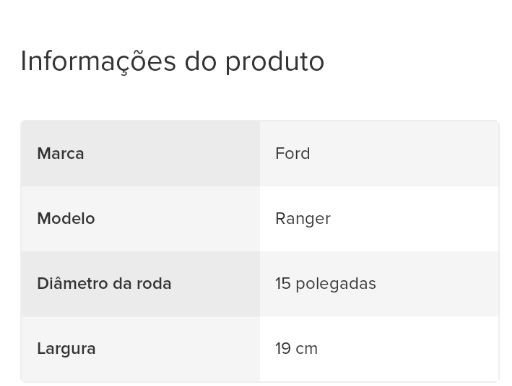512x386 pixels.
Task: Select the 'Largura' label cell
Action: (140, 349)
